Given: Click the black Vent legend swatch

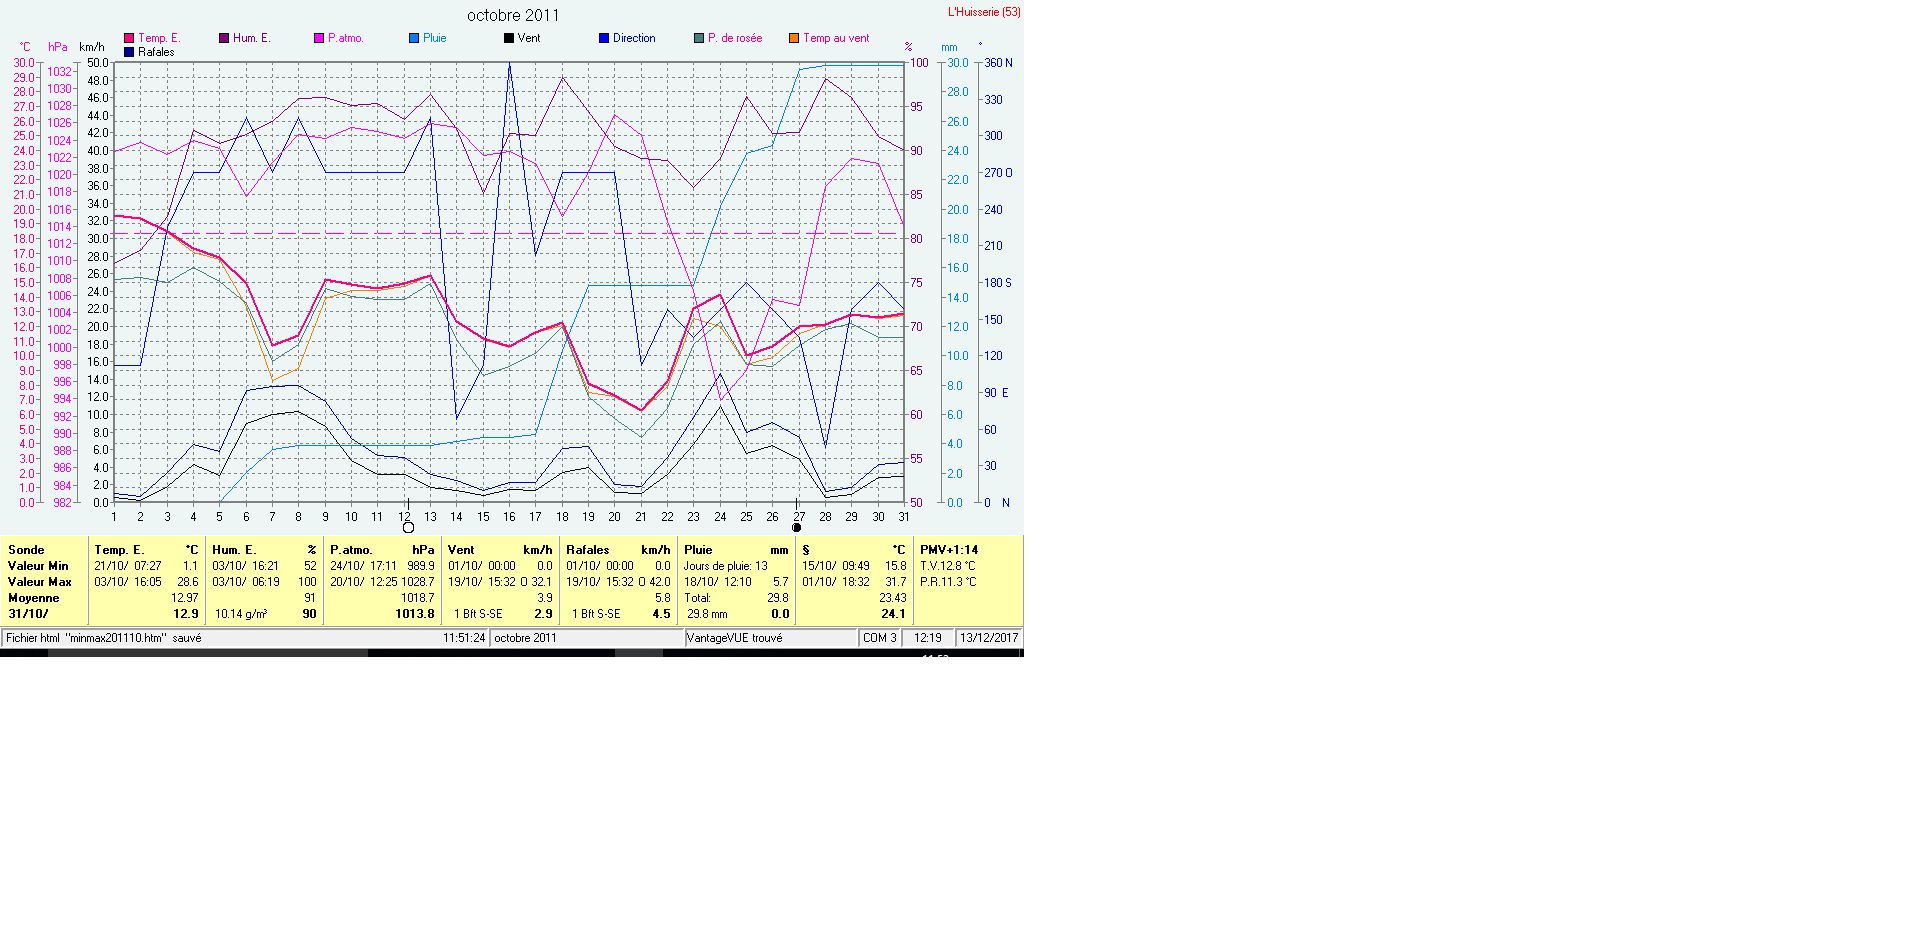Looking at the screenshot, I should point(509,38).
